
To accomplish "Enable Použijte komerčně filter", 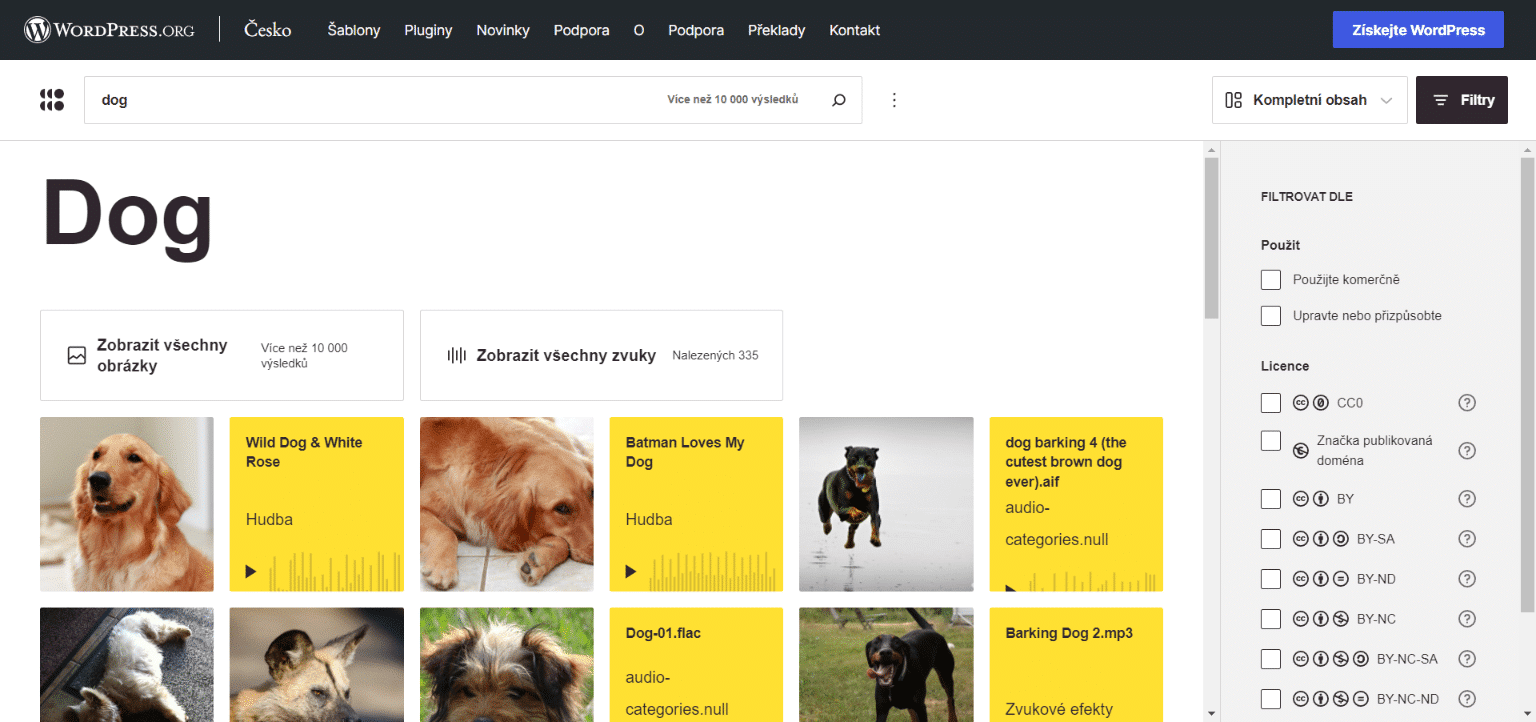I will click(1271, 280).
